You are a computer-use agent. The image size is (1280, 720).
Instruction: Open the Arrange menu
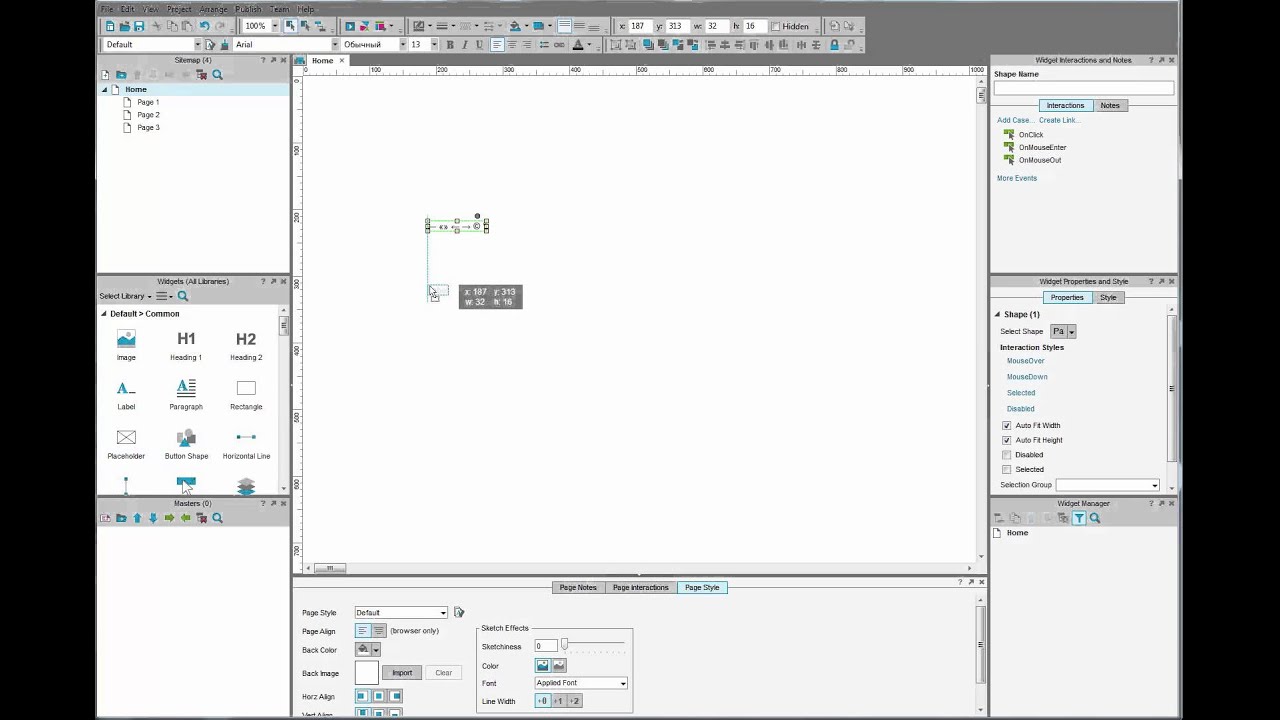pos(213,9)
